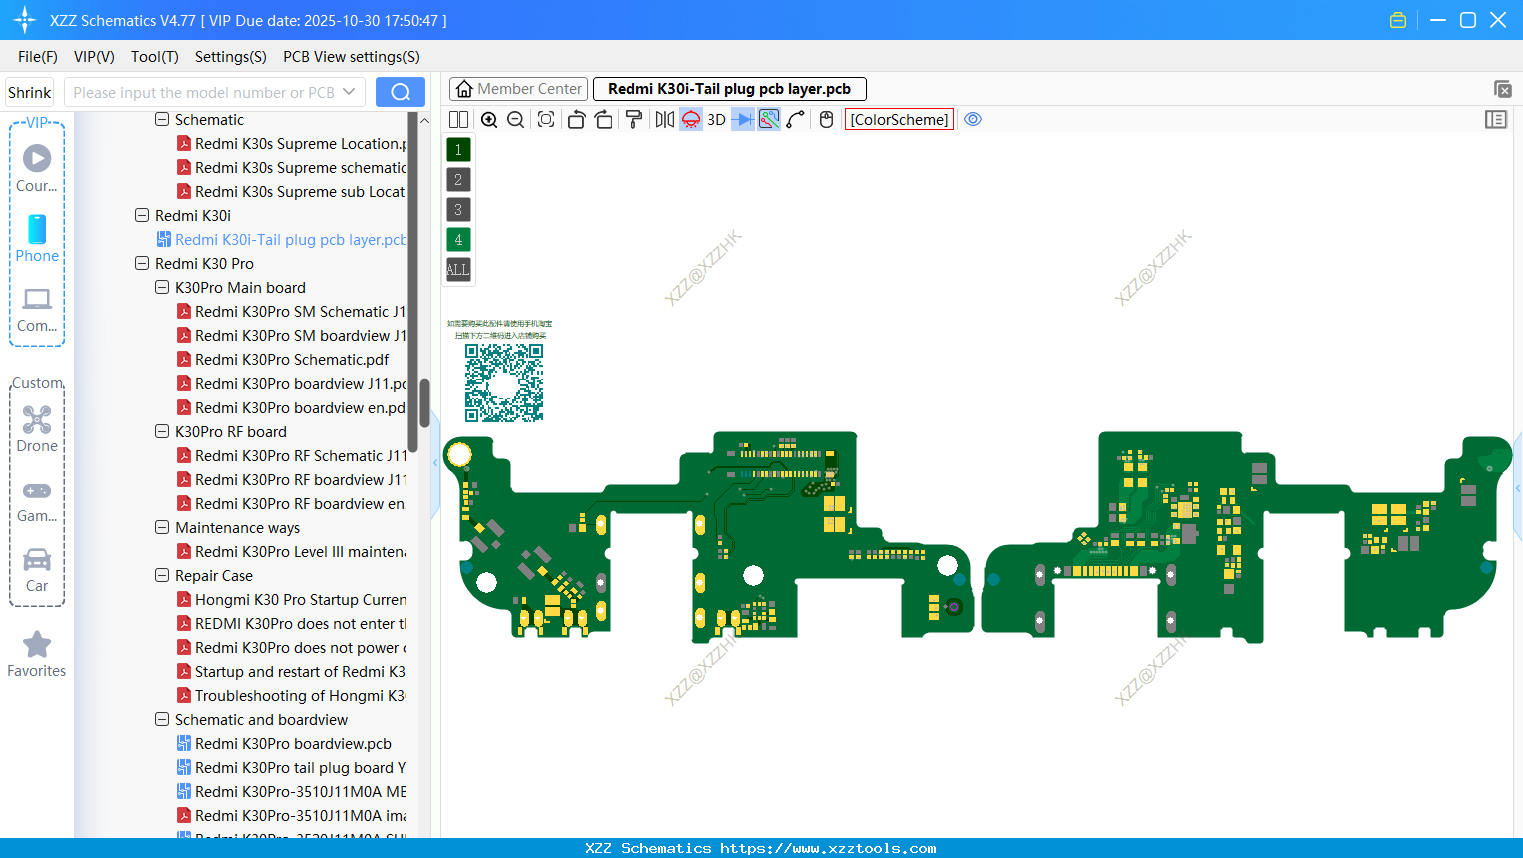
Task: Toggle the eye visibility icon on toolbar
Action: point(973,119)
